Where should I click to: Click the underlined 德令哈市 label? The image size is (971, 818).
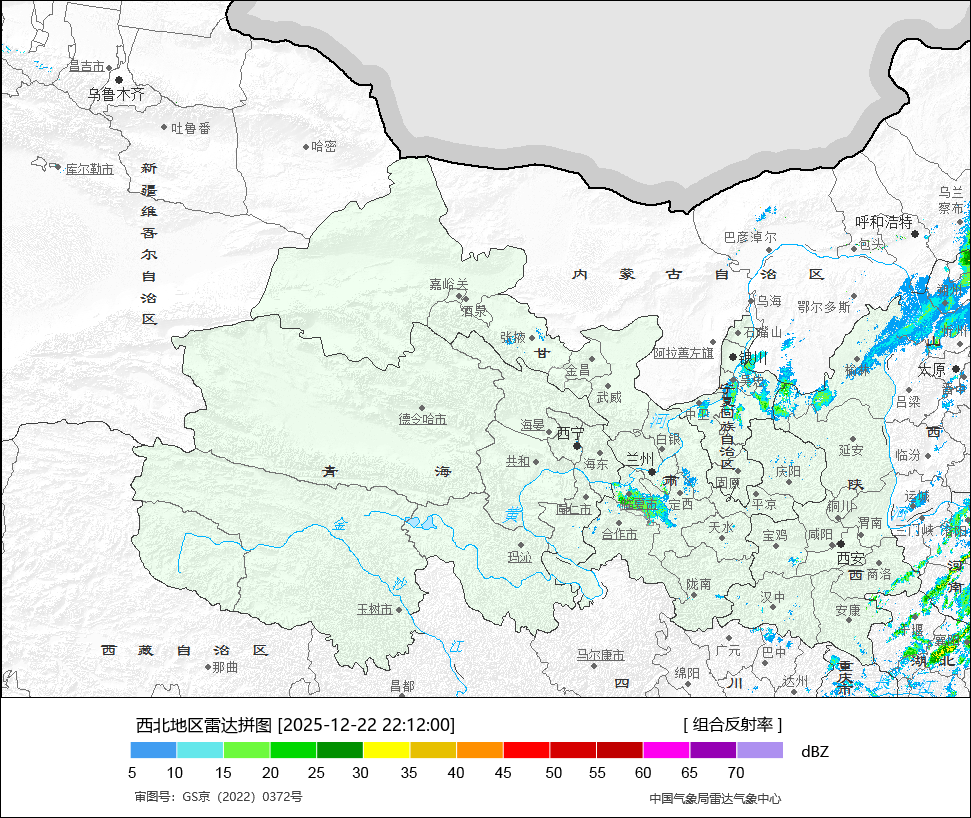422,419
